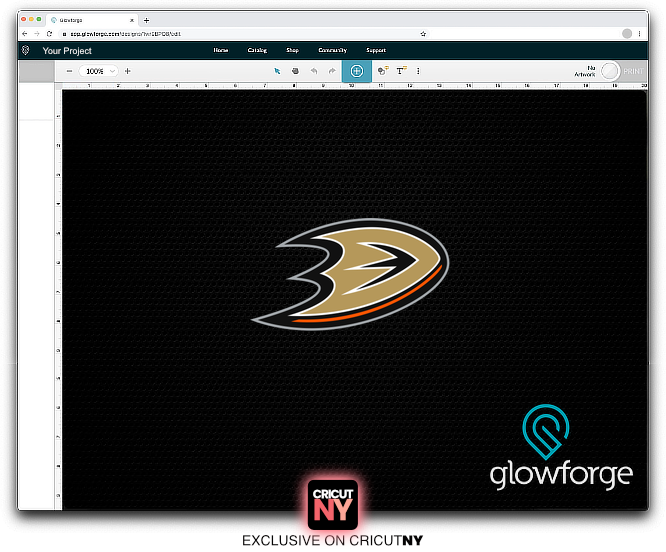Click the round indicator beside PRINT

click(x=610, y=71)
